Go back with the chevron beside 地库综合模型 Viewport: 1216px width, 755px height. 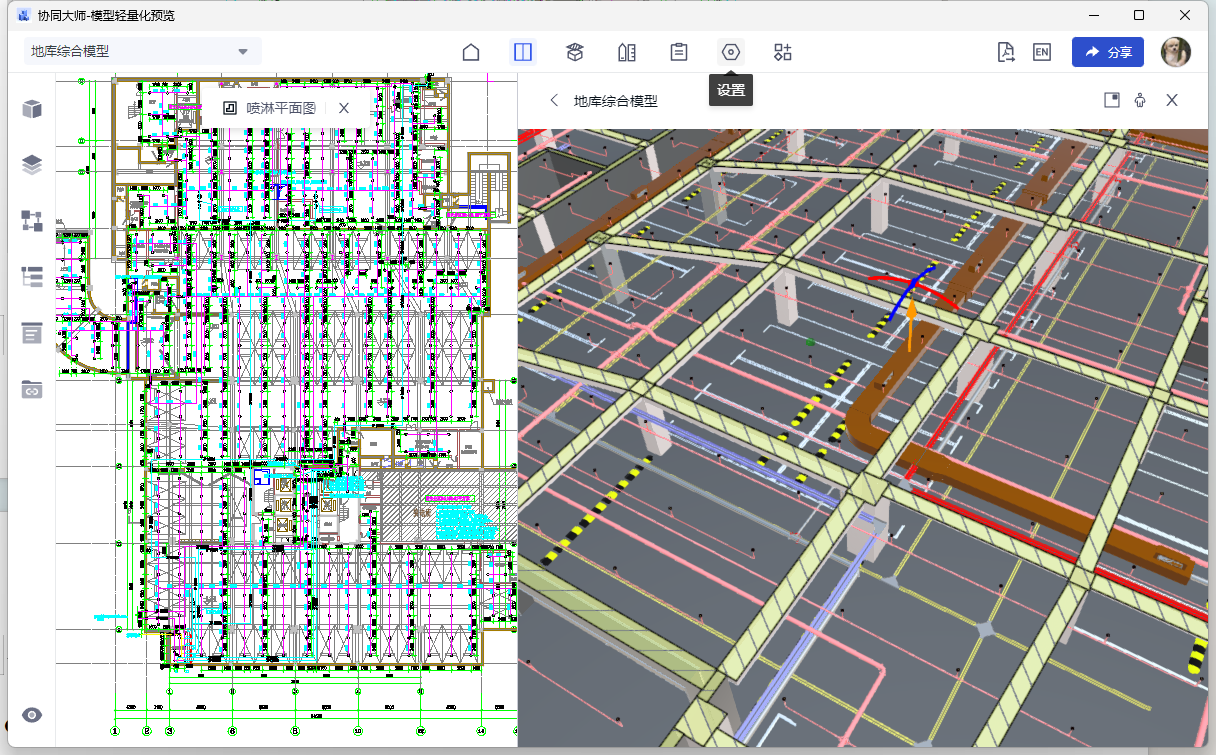(554, 100)
